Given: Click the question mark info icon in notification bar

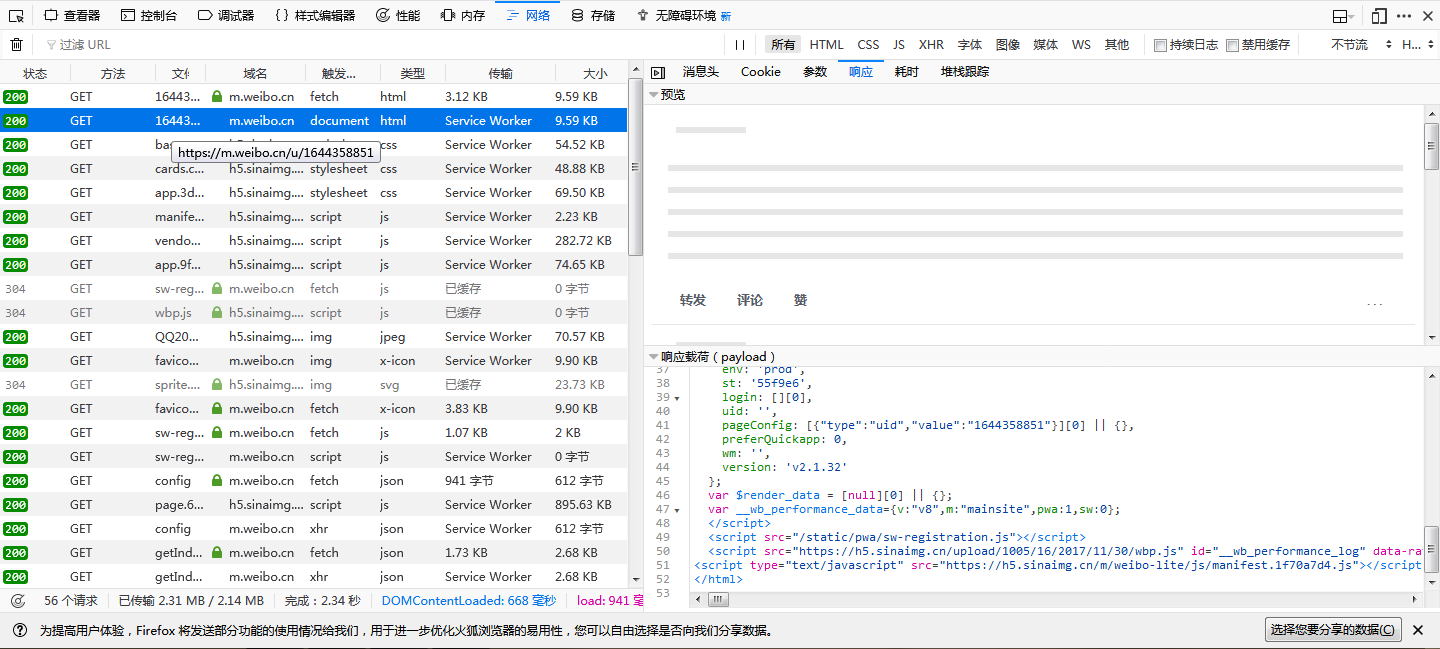Looking at the screenshot, I should pyautogui.click(x=19, y=630).
